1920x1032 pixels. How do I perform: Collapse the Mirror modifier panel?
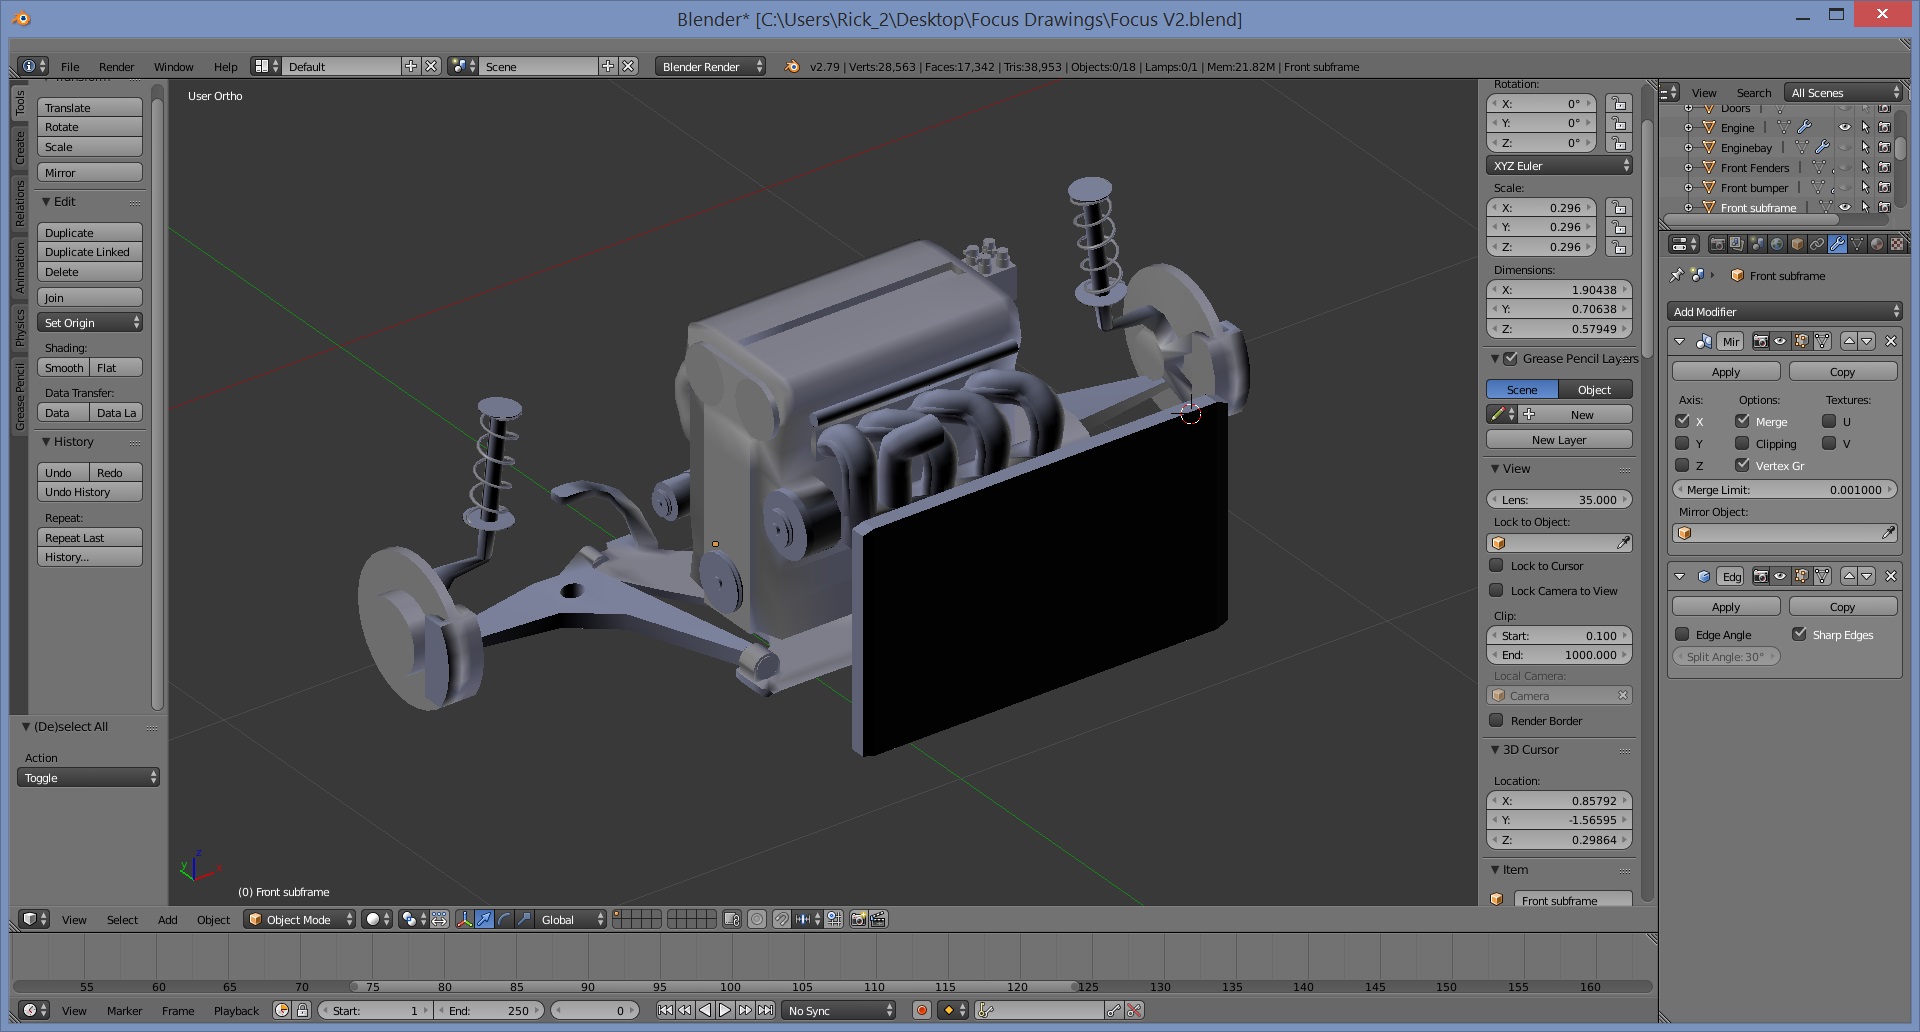click(x=1679, y=341)
